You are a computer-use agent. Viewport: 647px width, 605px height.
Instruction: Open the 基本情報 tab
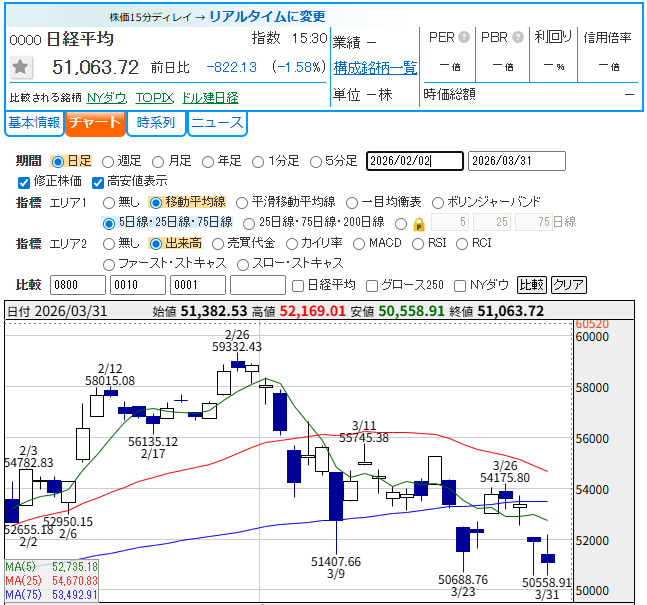click(x=34, y=124)
